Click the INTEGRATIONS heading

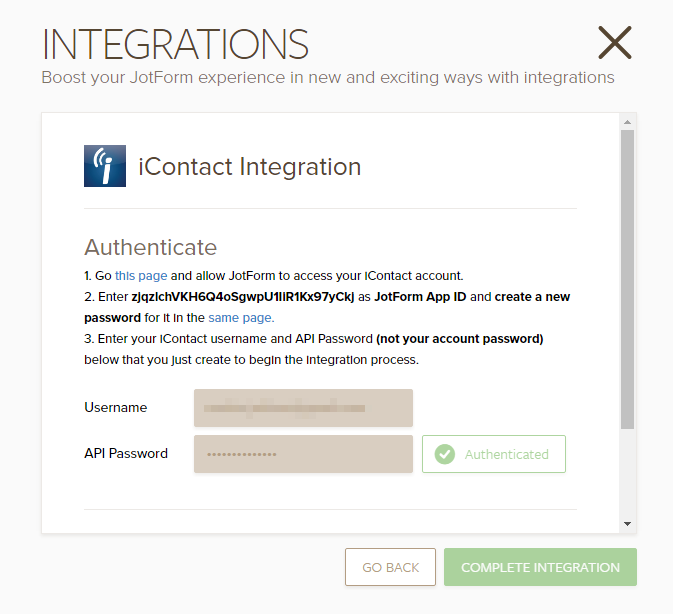click(x=175, y=44)
